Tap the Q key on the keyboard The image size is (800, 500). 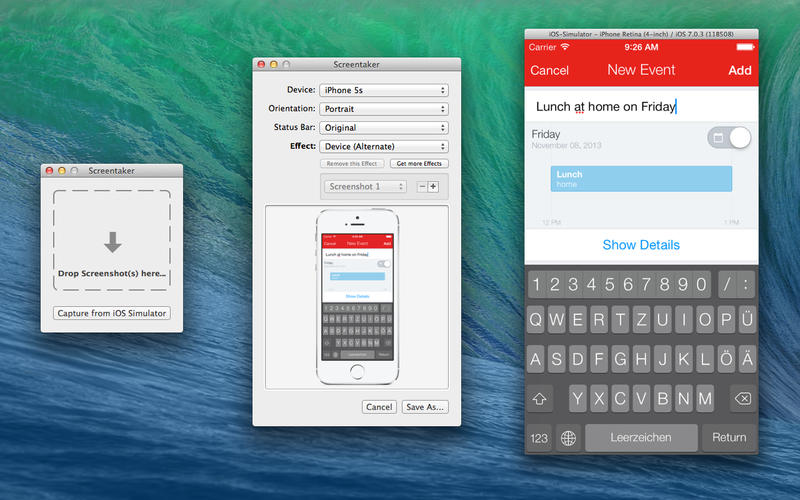coord(536,320)
